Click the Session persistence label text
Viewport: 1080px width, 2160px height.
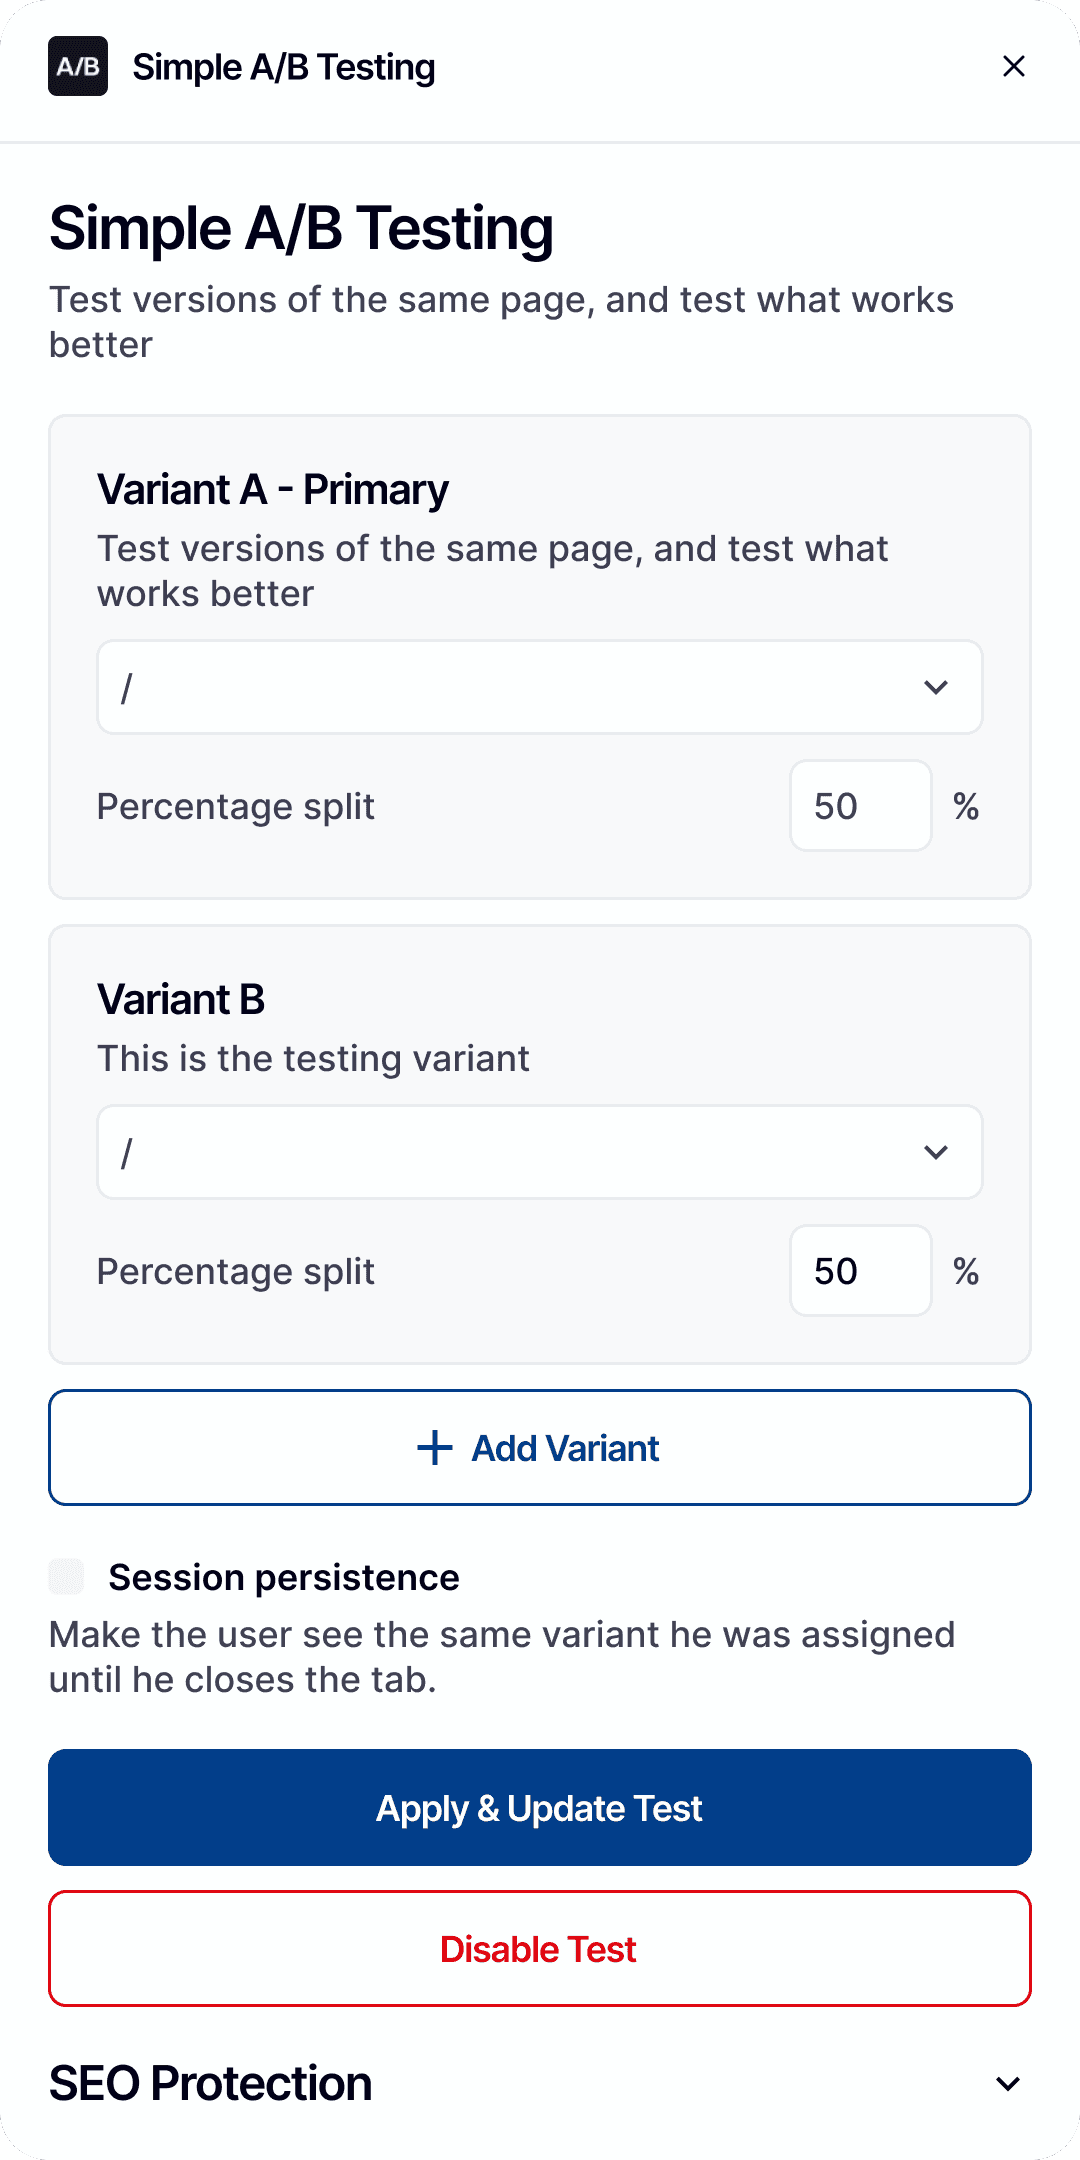284,1577
